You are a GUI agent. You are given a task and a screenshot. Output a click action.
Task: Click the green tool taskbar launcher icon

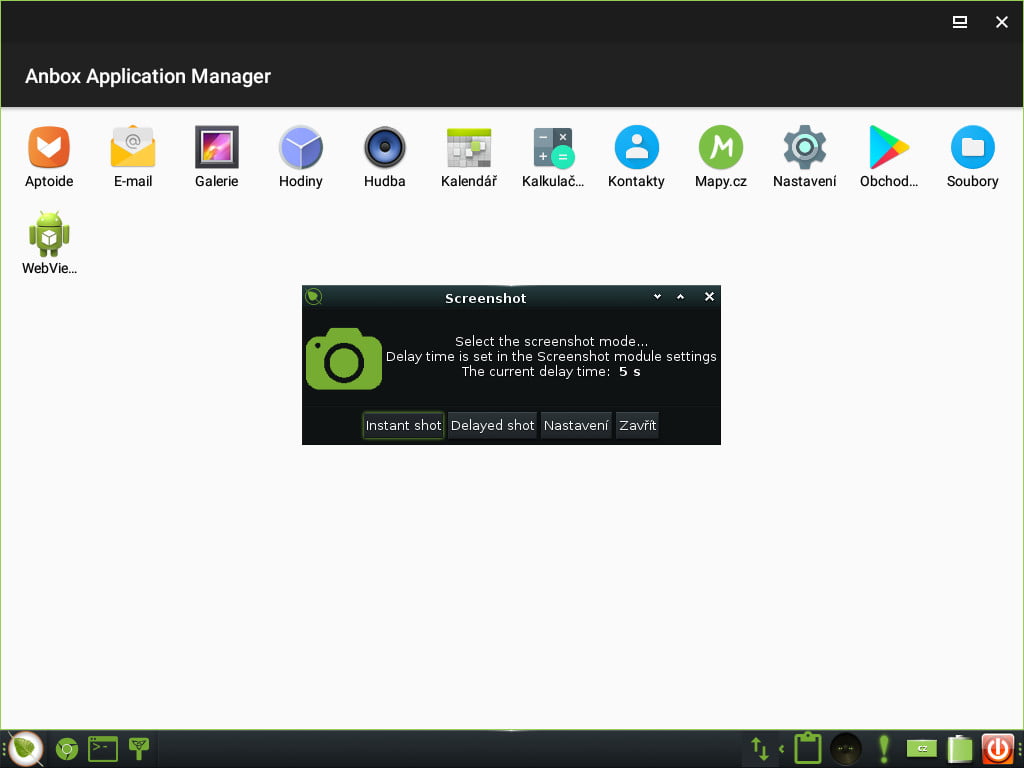[x=139, y=748]
